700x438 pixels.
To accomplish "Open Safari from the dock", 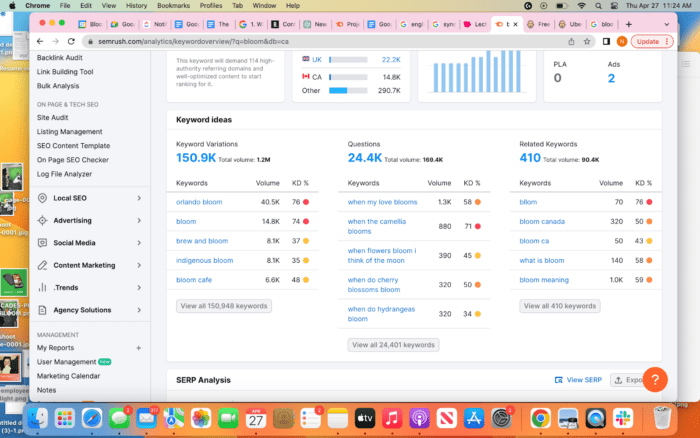I will (x=92, y=419).
